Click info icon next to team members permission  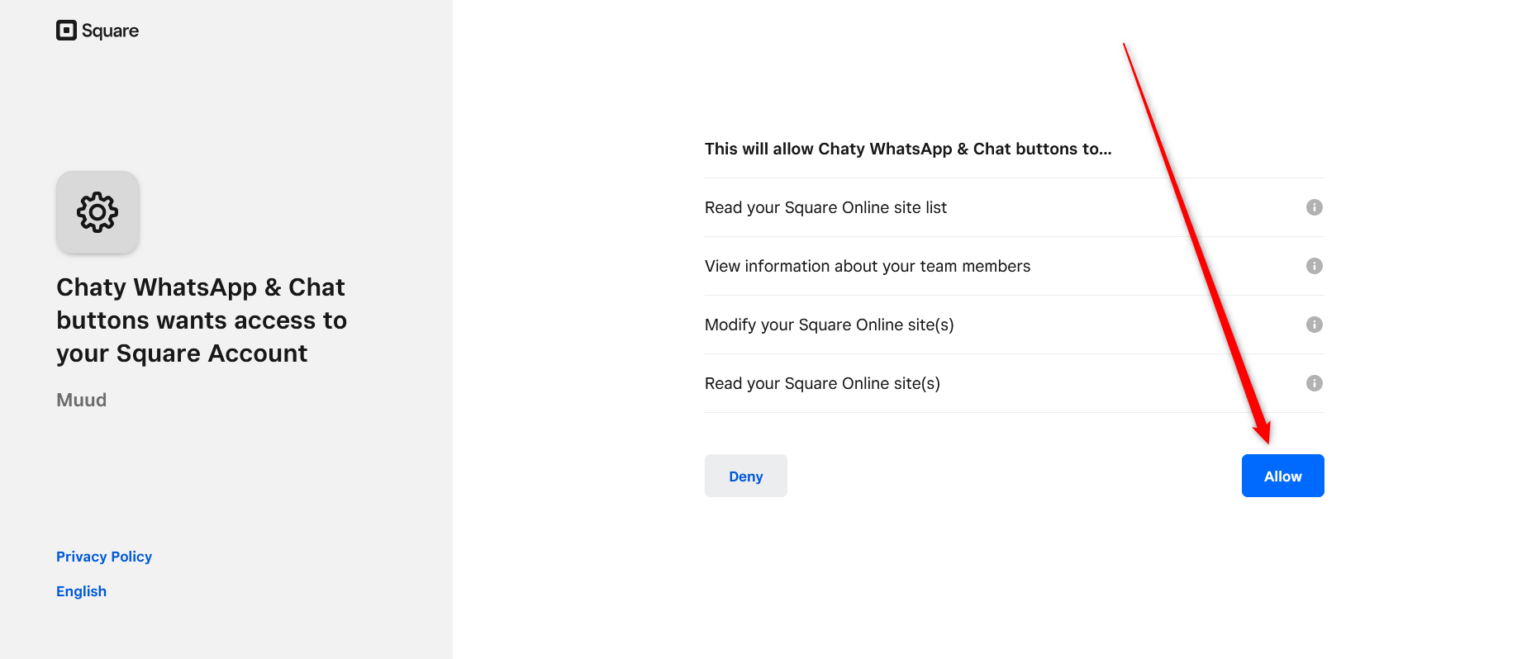(1314, 266)
